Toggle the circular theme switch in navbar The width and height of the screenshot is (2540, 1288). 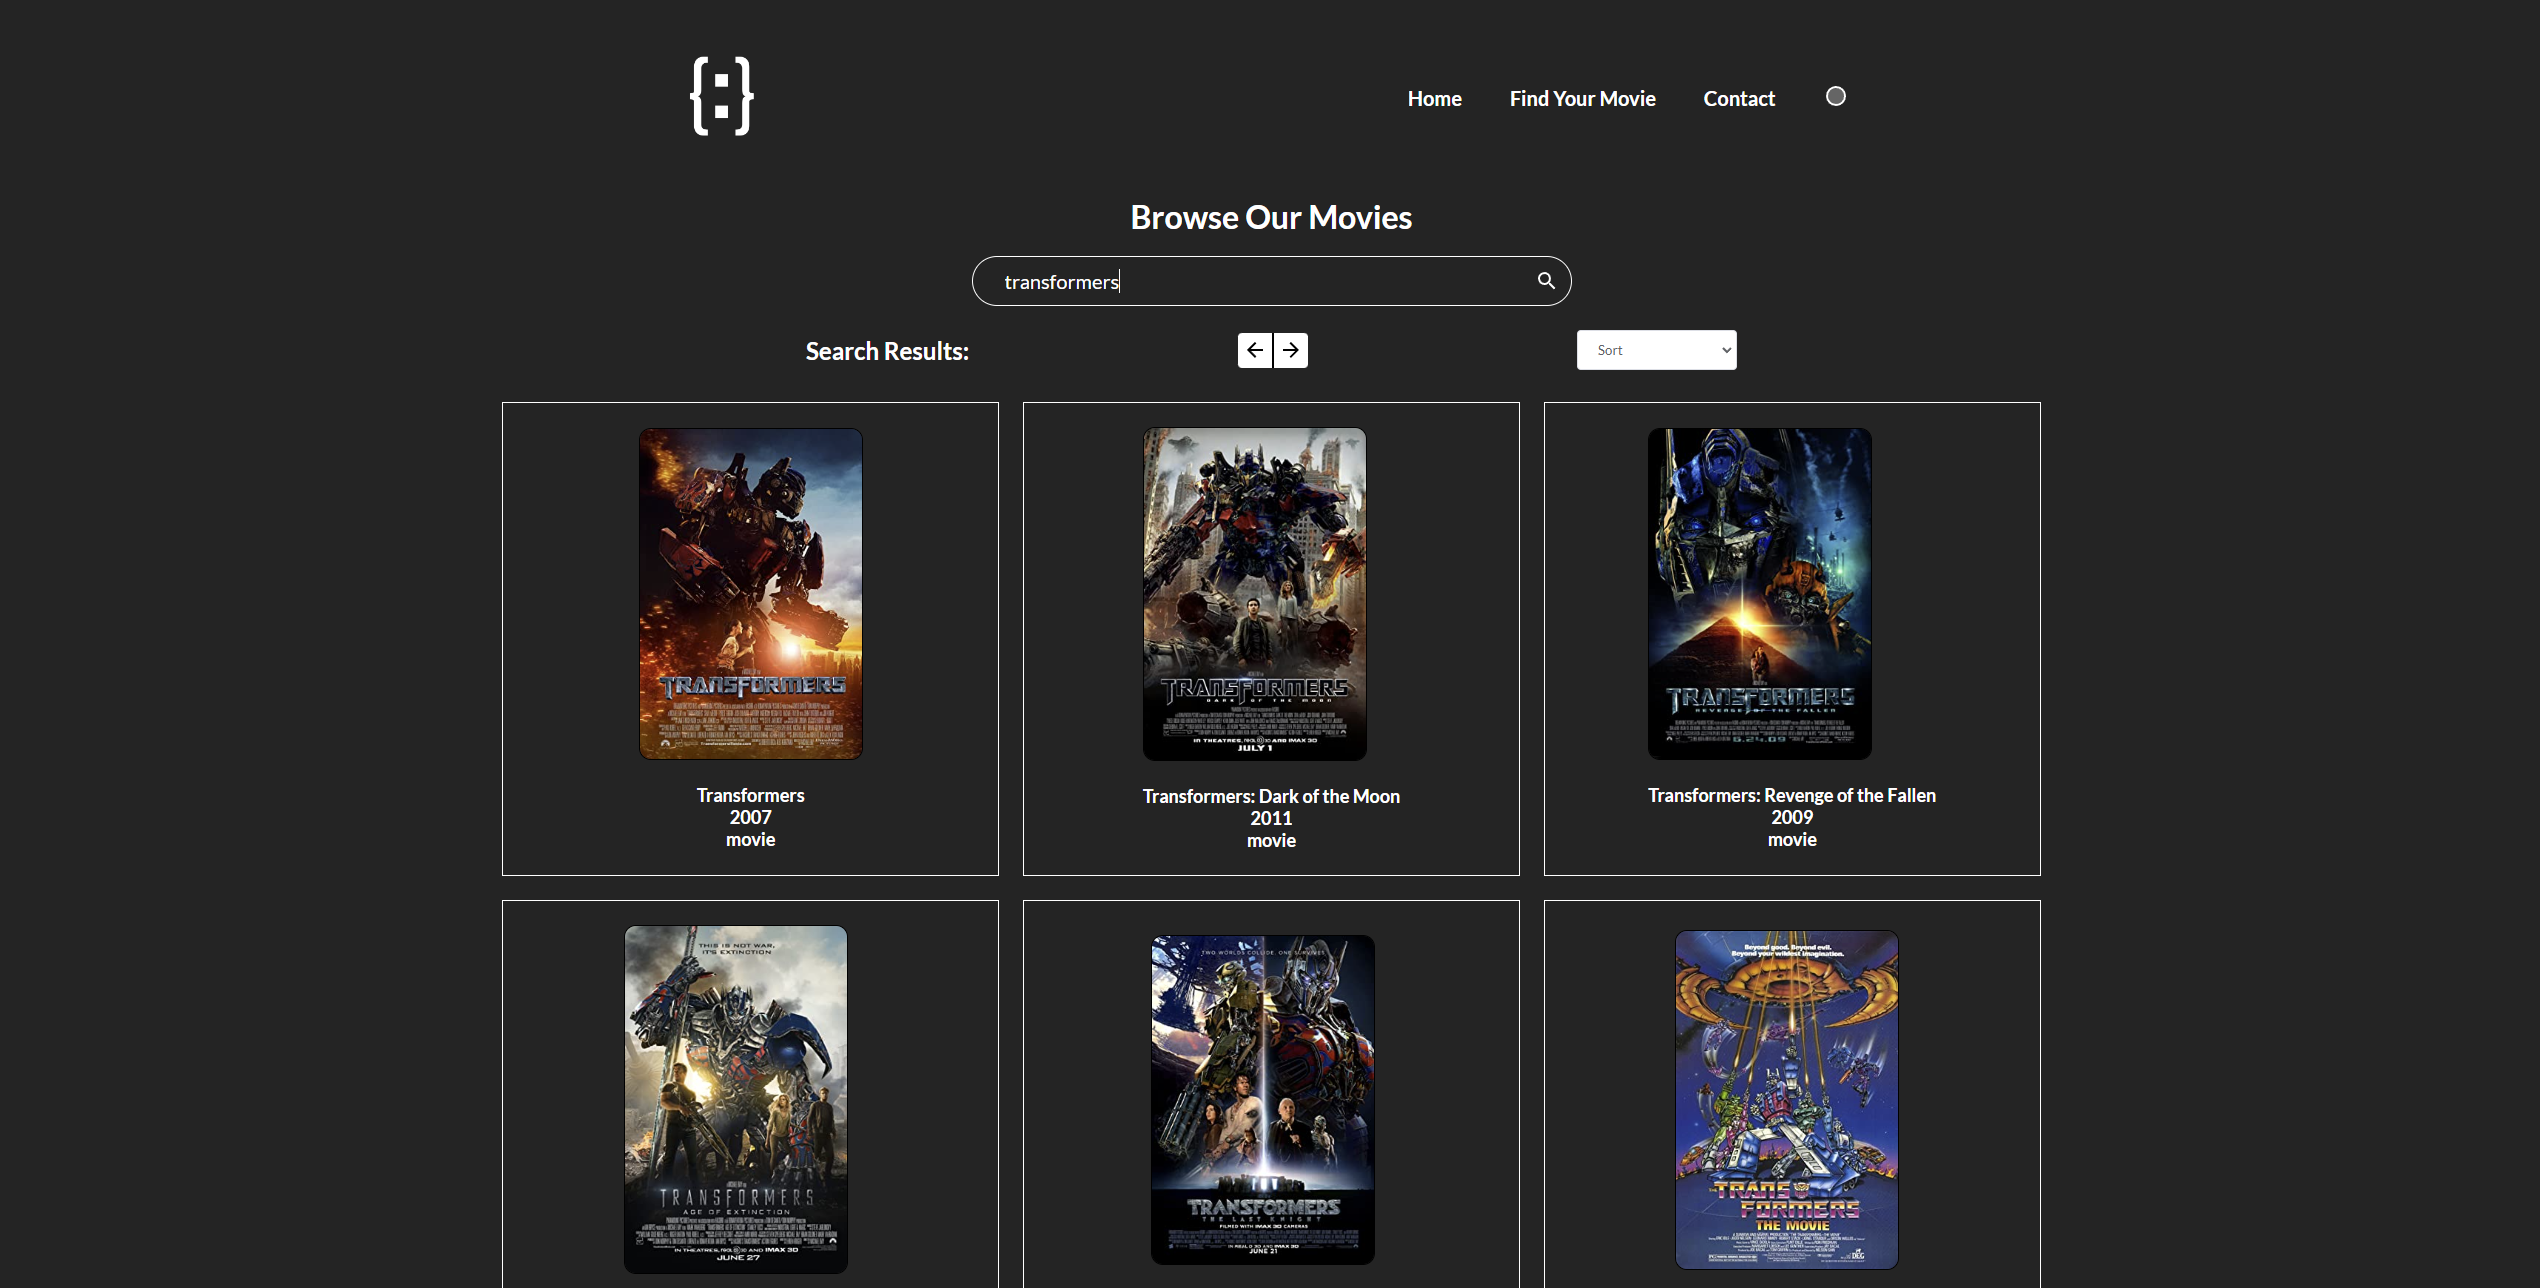tap(1835, 96)
